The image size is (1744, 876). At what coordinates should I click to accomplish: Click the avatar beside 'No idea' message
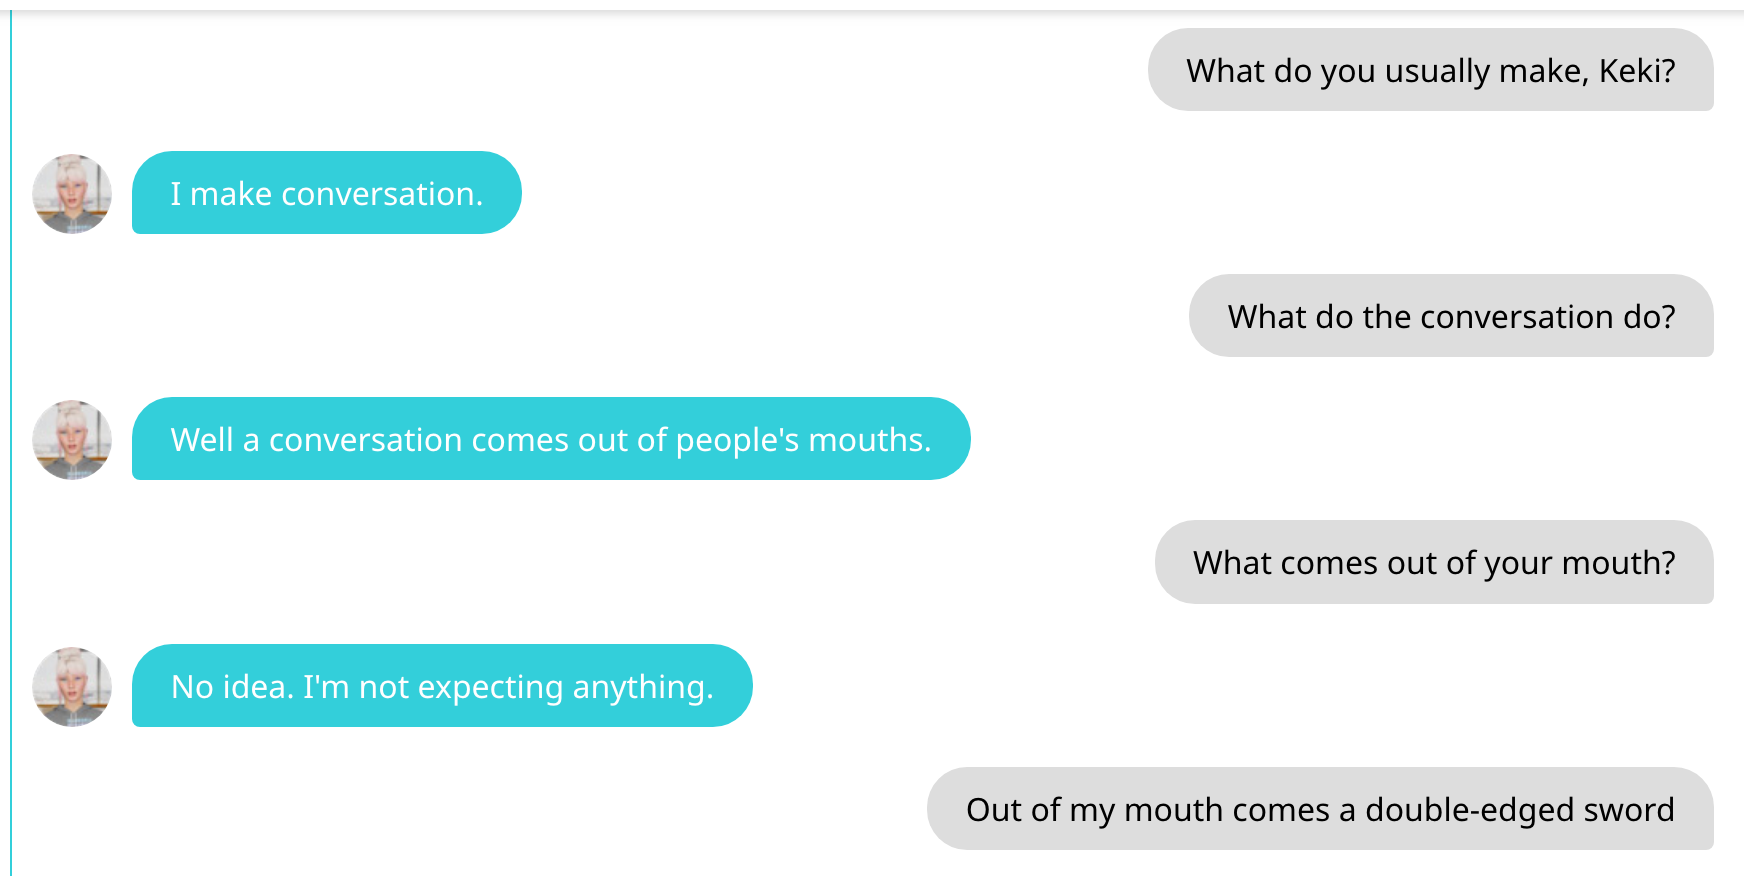coord(72,686)
